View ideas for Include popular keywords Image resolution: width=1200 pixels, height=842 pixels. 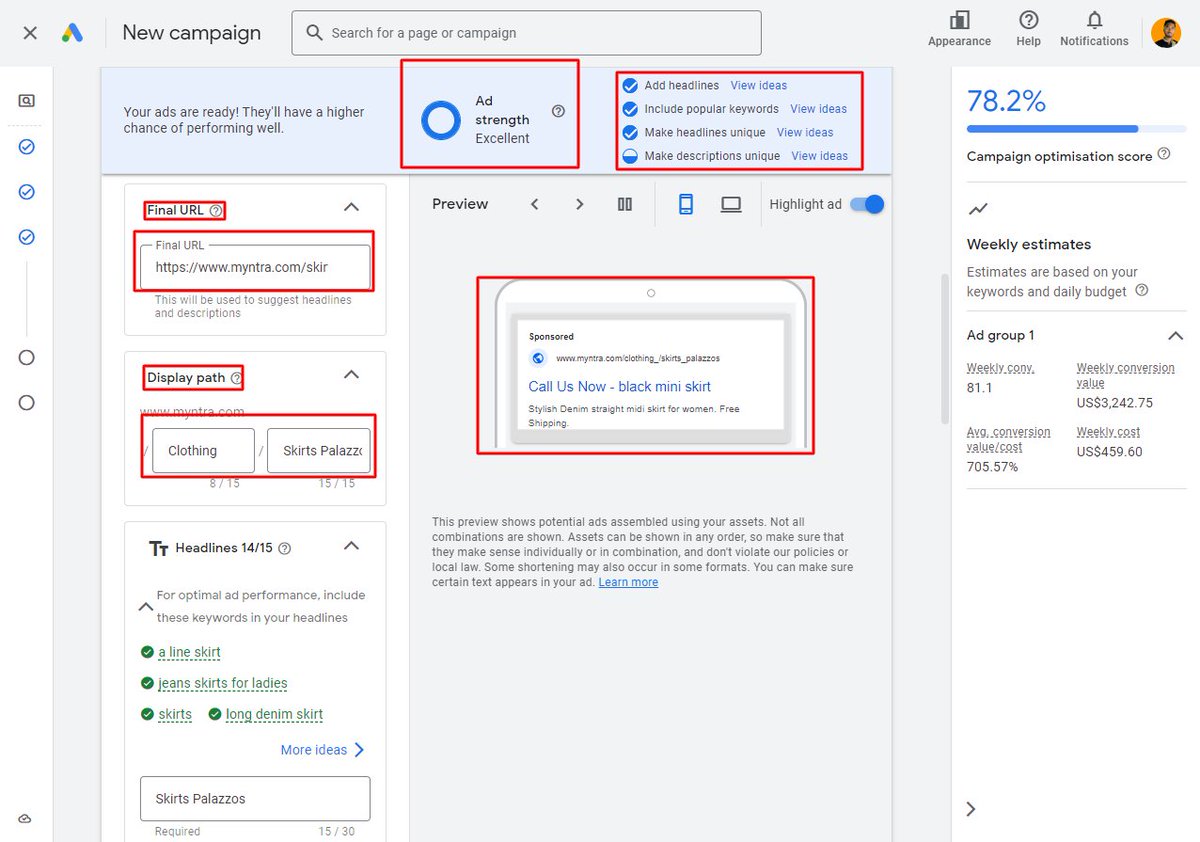click(x=819, y=109)
